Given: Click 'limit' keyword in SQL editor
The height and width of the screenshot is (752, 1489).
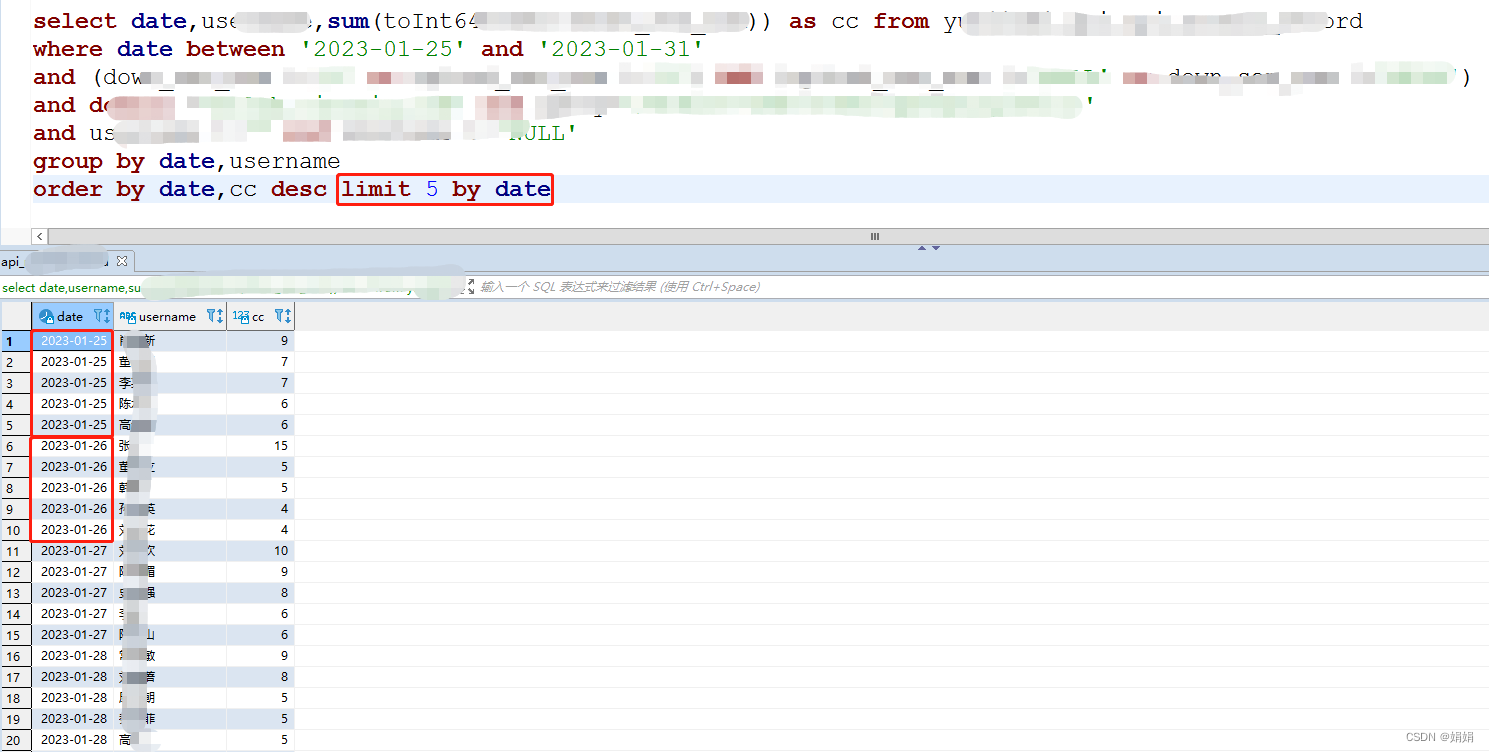Looking at the screenshot, I should tap(376, 189).
